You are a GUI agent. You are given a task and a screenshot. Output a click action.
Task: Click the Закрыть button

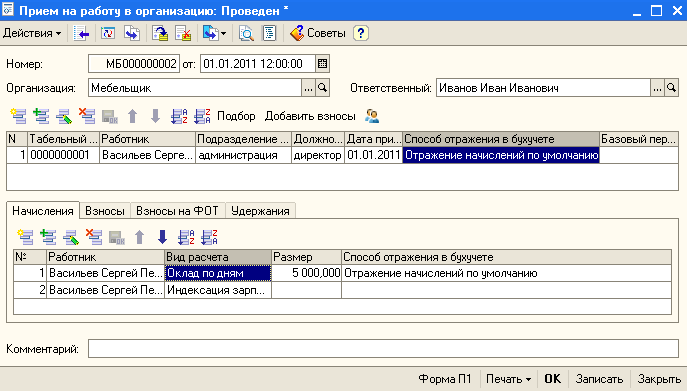pyautogui.click(x=659, y=379)
